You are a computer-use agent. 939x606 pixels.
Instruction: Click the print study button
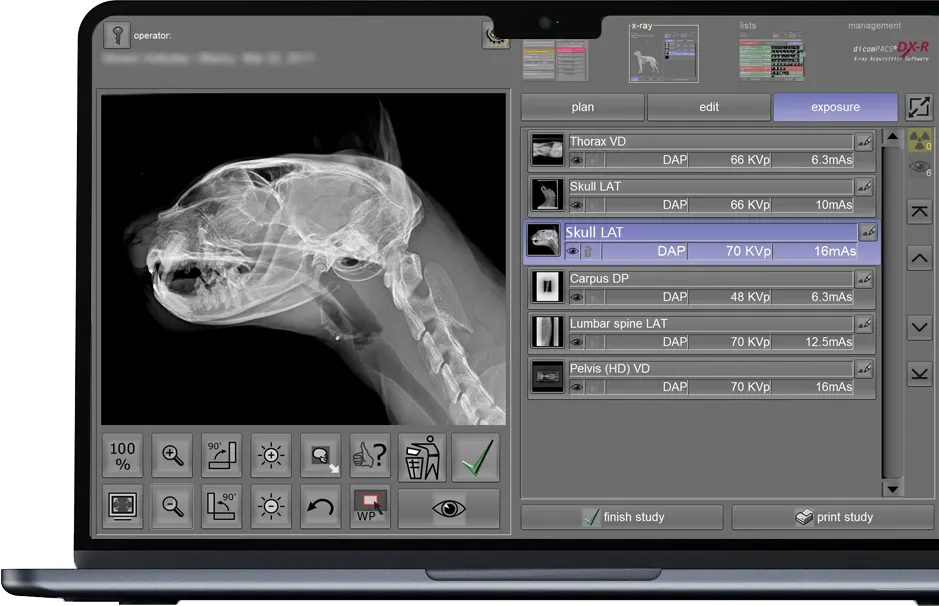832,517
